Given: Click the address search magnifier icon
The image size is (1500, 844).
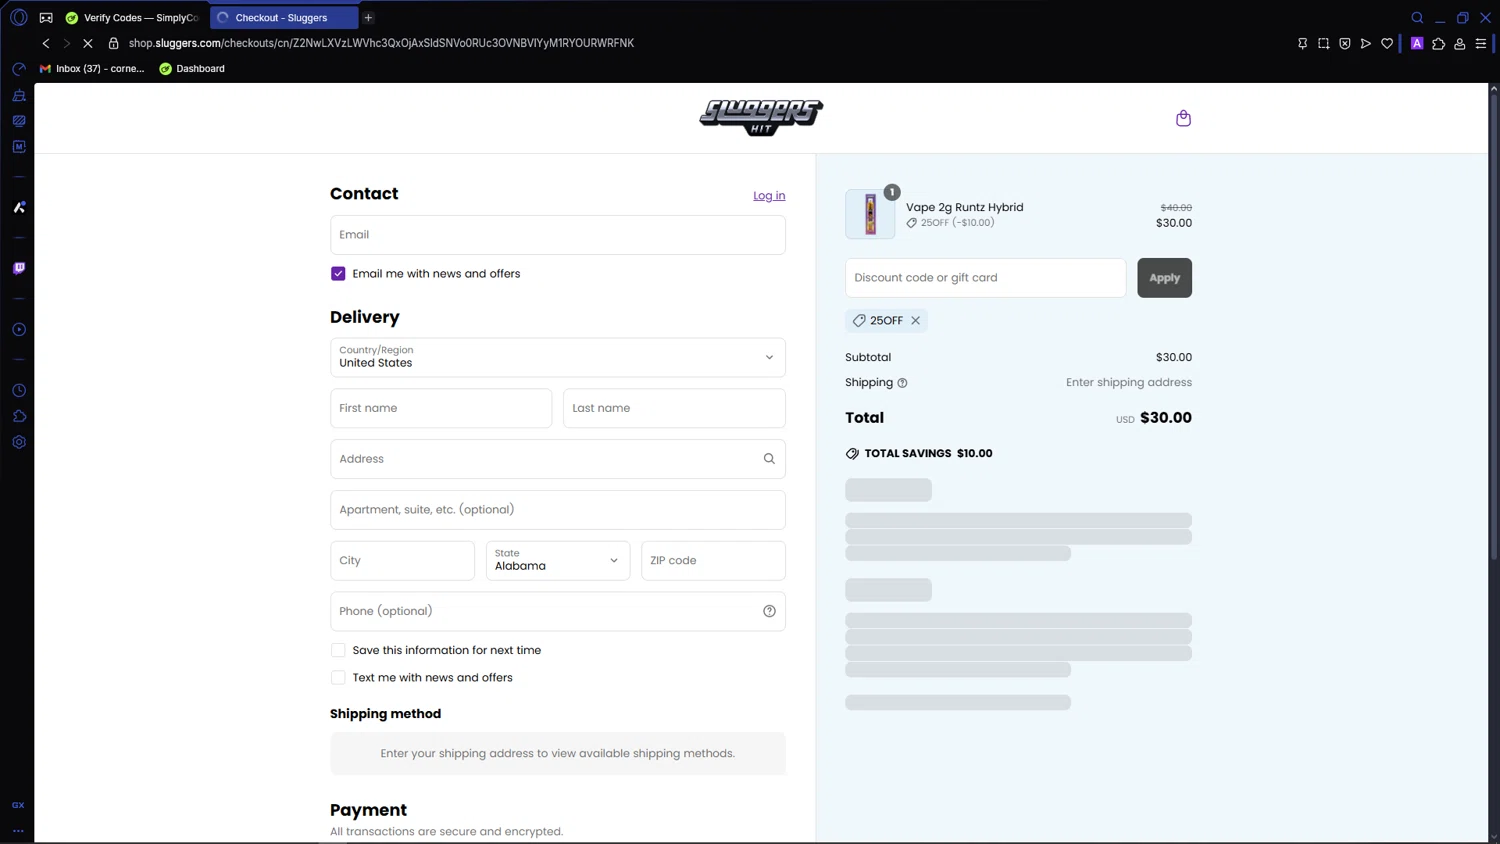Looking at the screenshot, I should coord(769,459).
